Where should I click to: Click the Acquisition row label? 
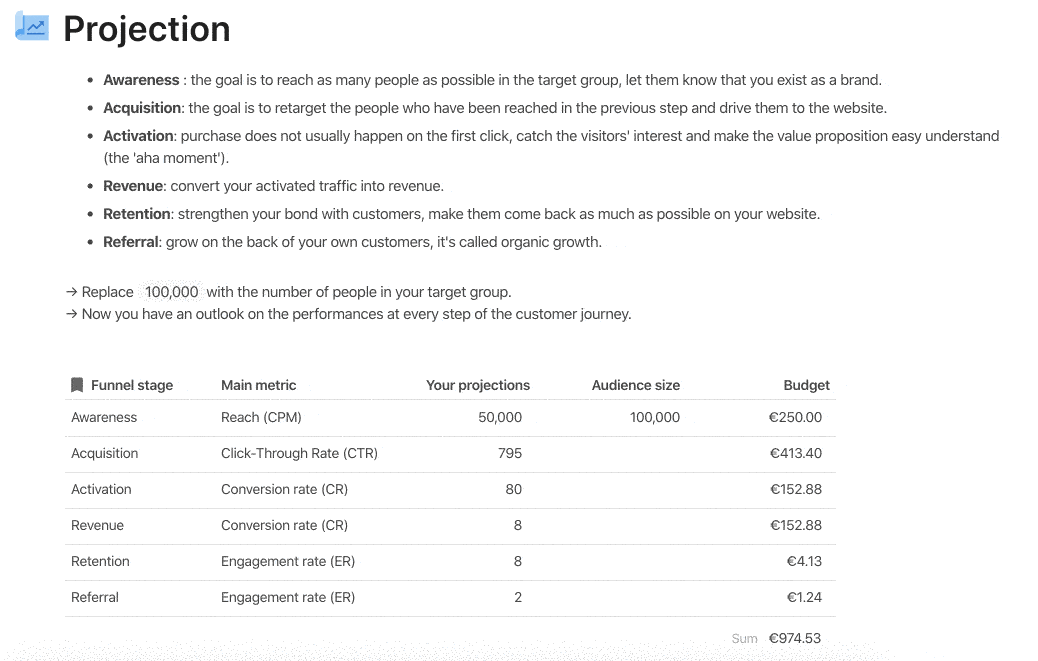[103, 453]
